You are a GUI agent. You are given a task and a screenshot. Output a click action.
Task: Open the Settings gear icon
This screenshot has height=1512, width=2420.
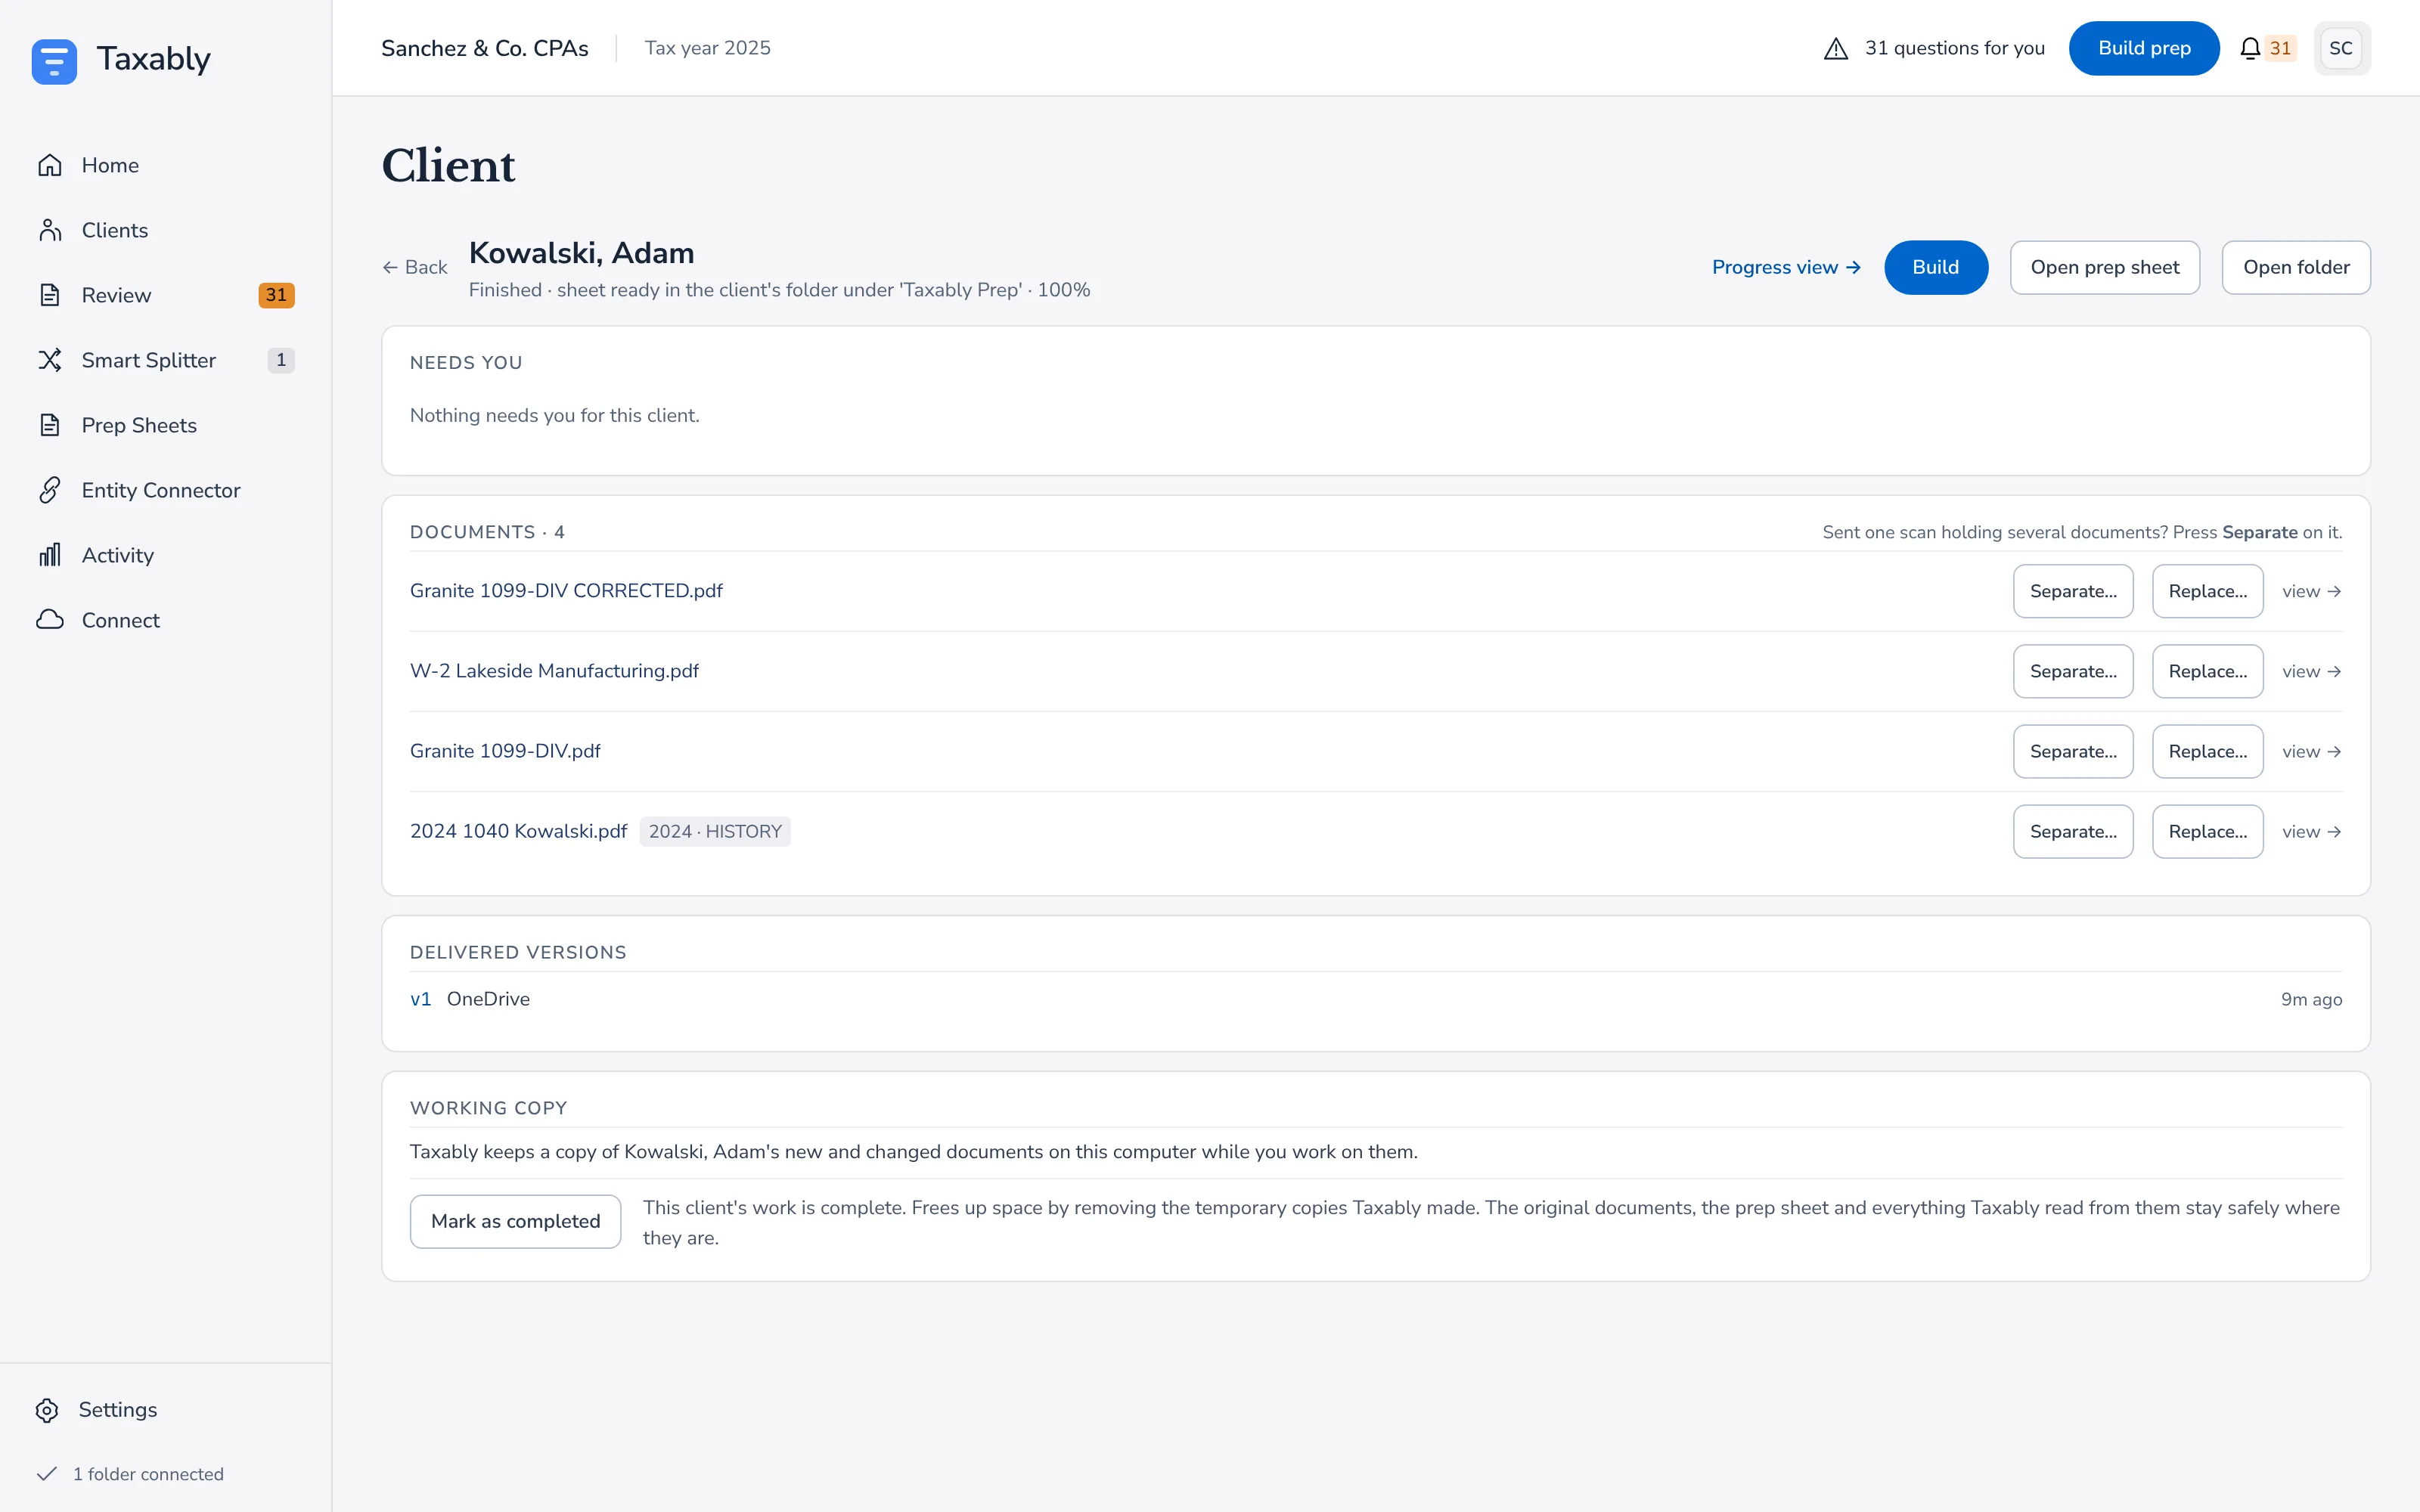pyautogui.click(x=47, y=1410)
